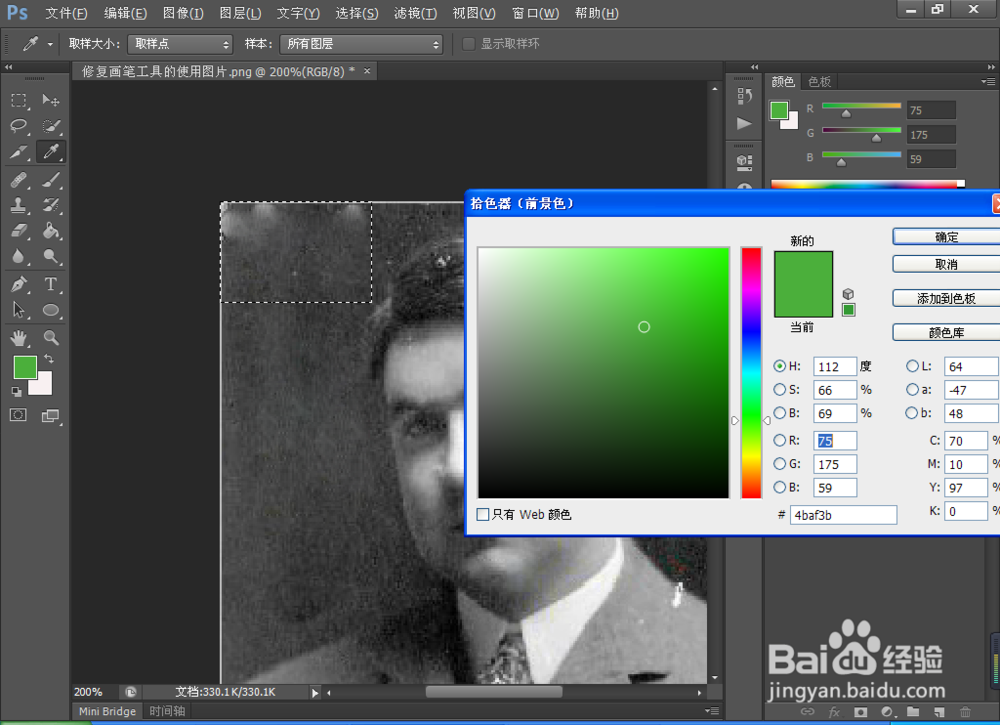
Task: Select the Path Selection tool
Action: tap(18, 311)
